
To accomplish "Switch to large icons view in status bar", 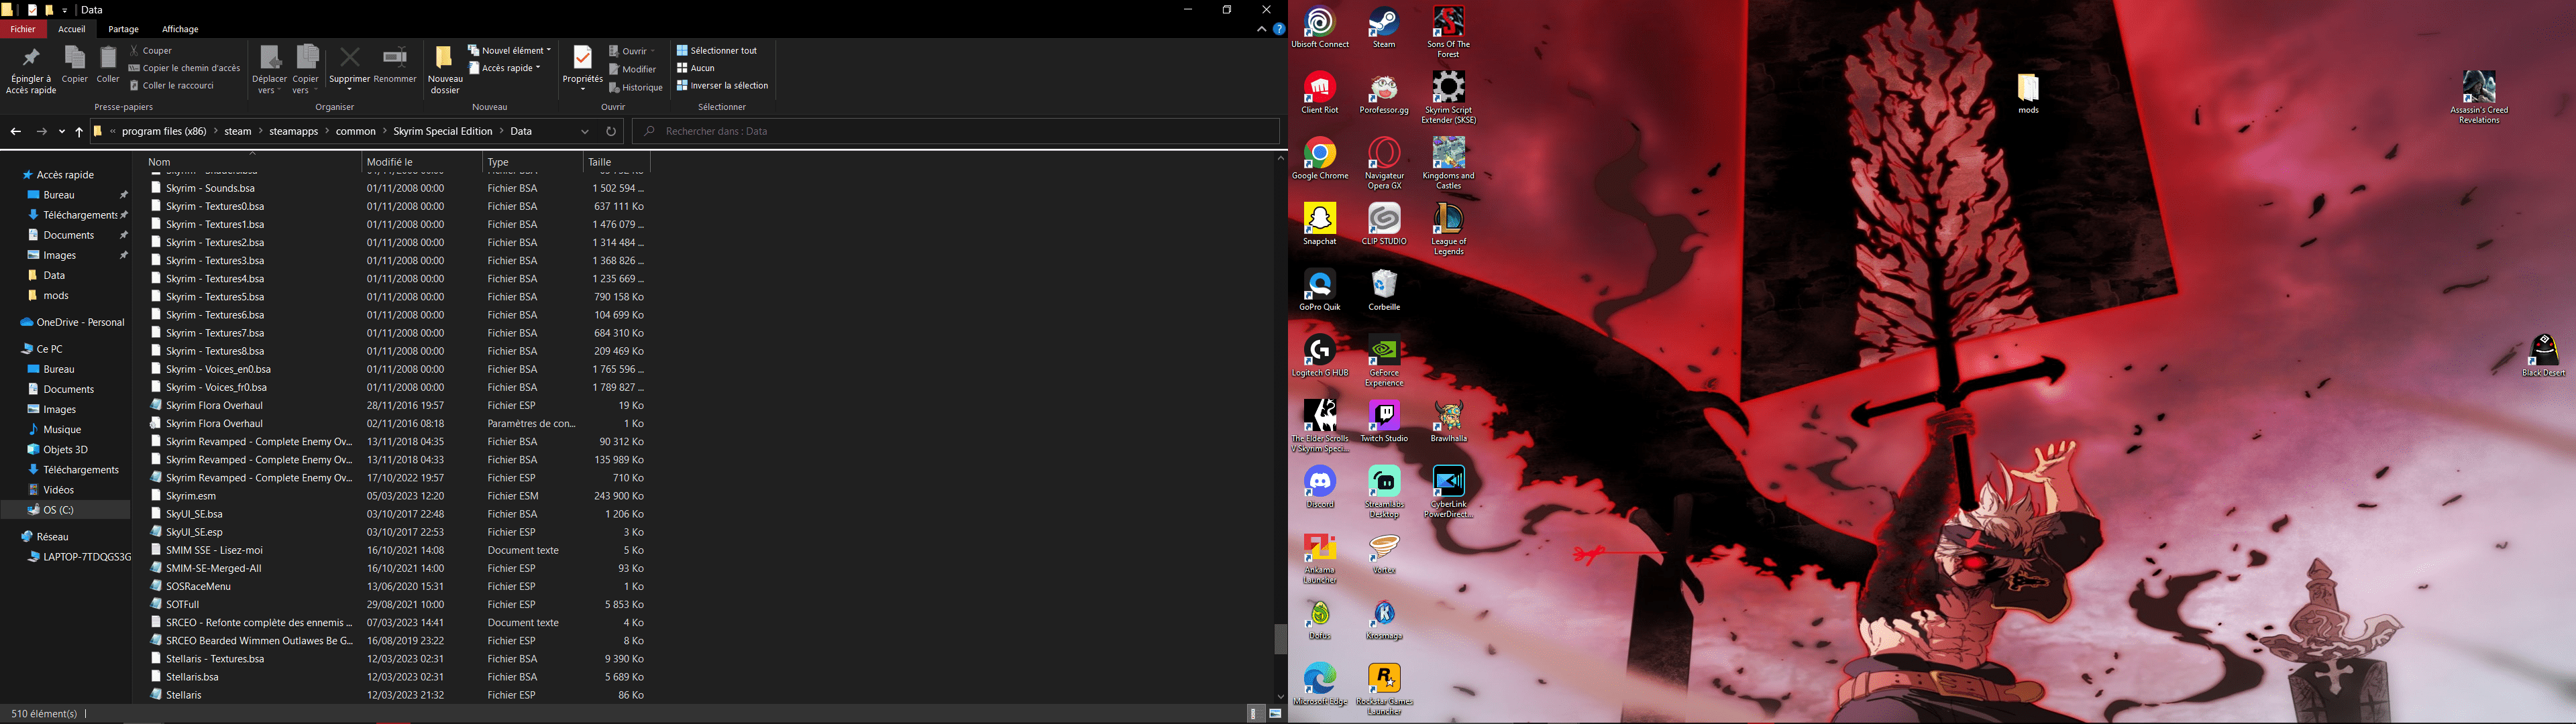I will pos(1275,714).
